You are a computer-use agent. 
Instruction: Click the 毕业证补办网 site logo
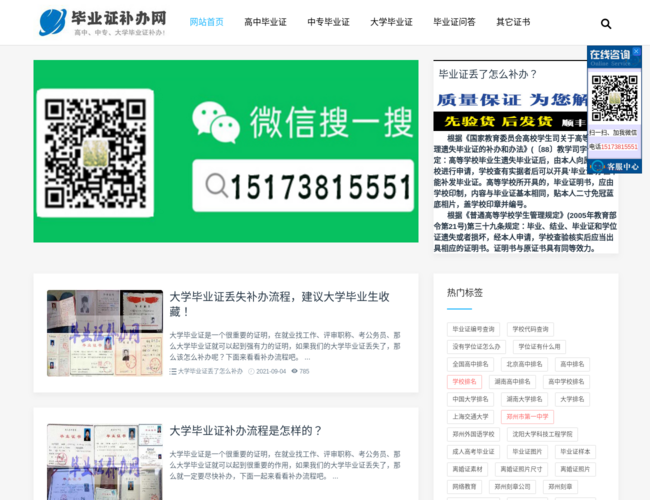(x=102, y=22)
